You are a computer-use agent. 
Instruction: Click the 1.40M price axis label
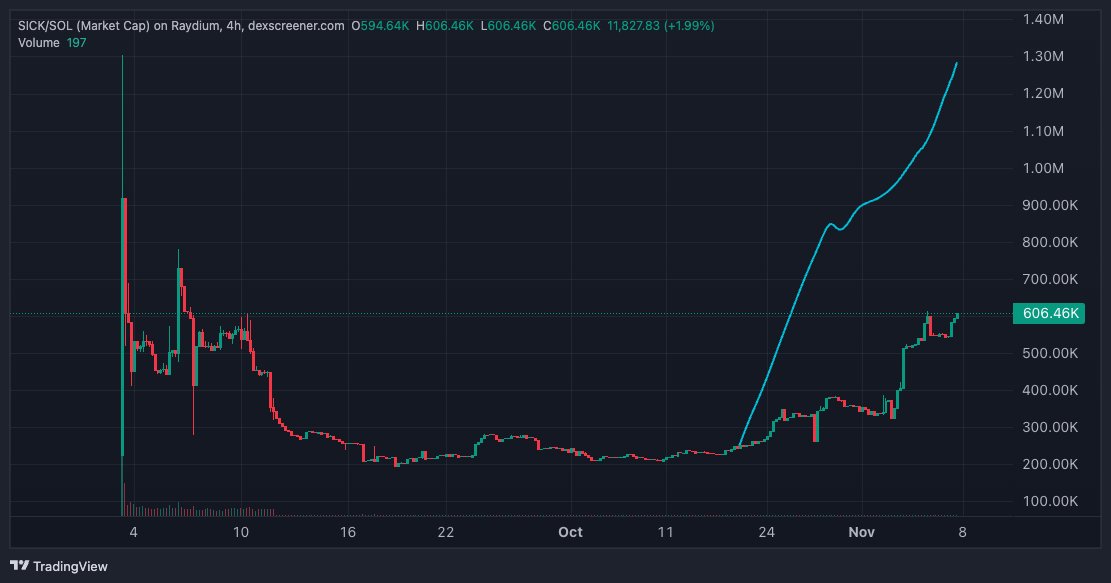tap(1043, 19)
